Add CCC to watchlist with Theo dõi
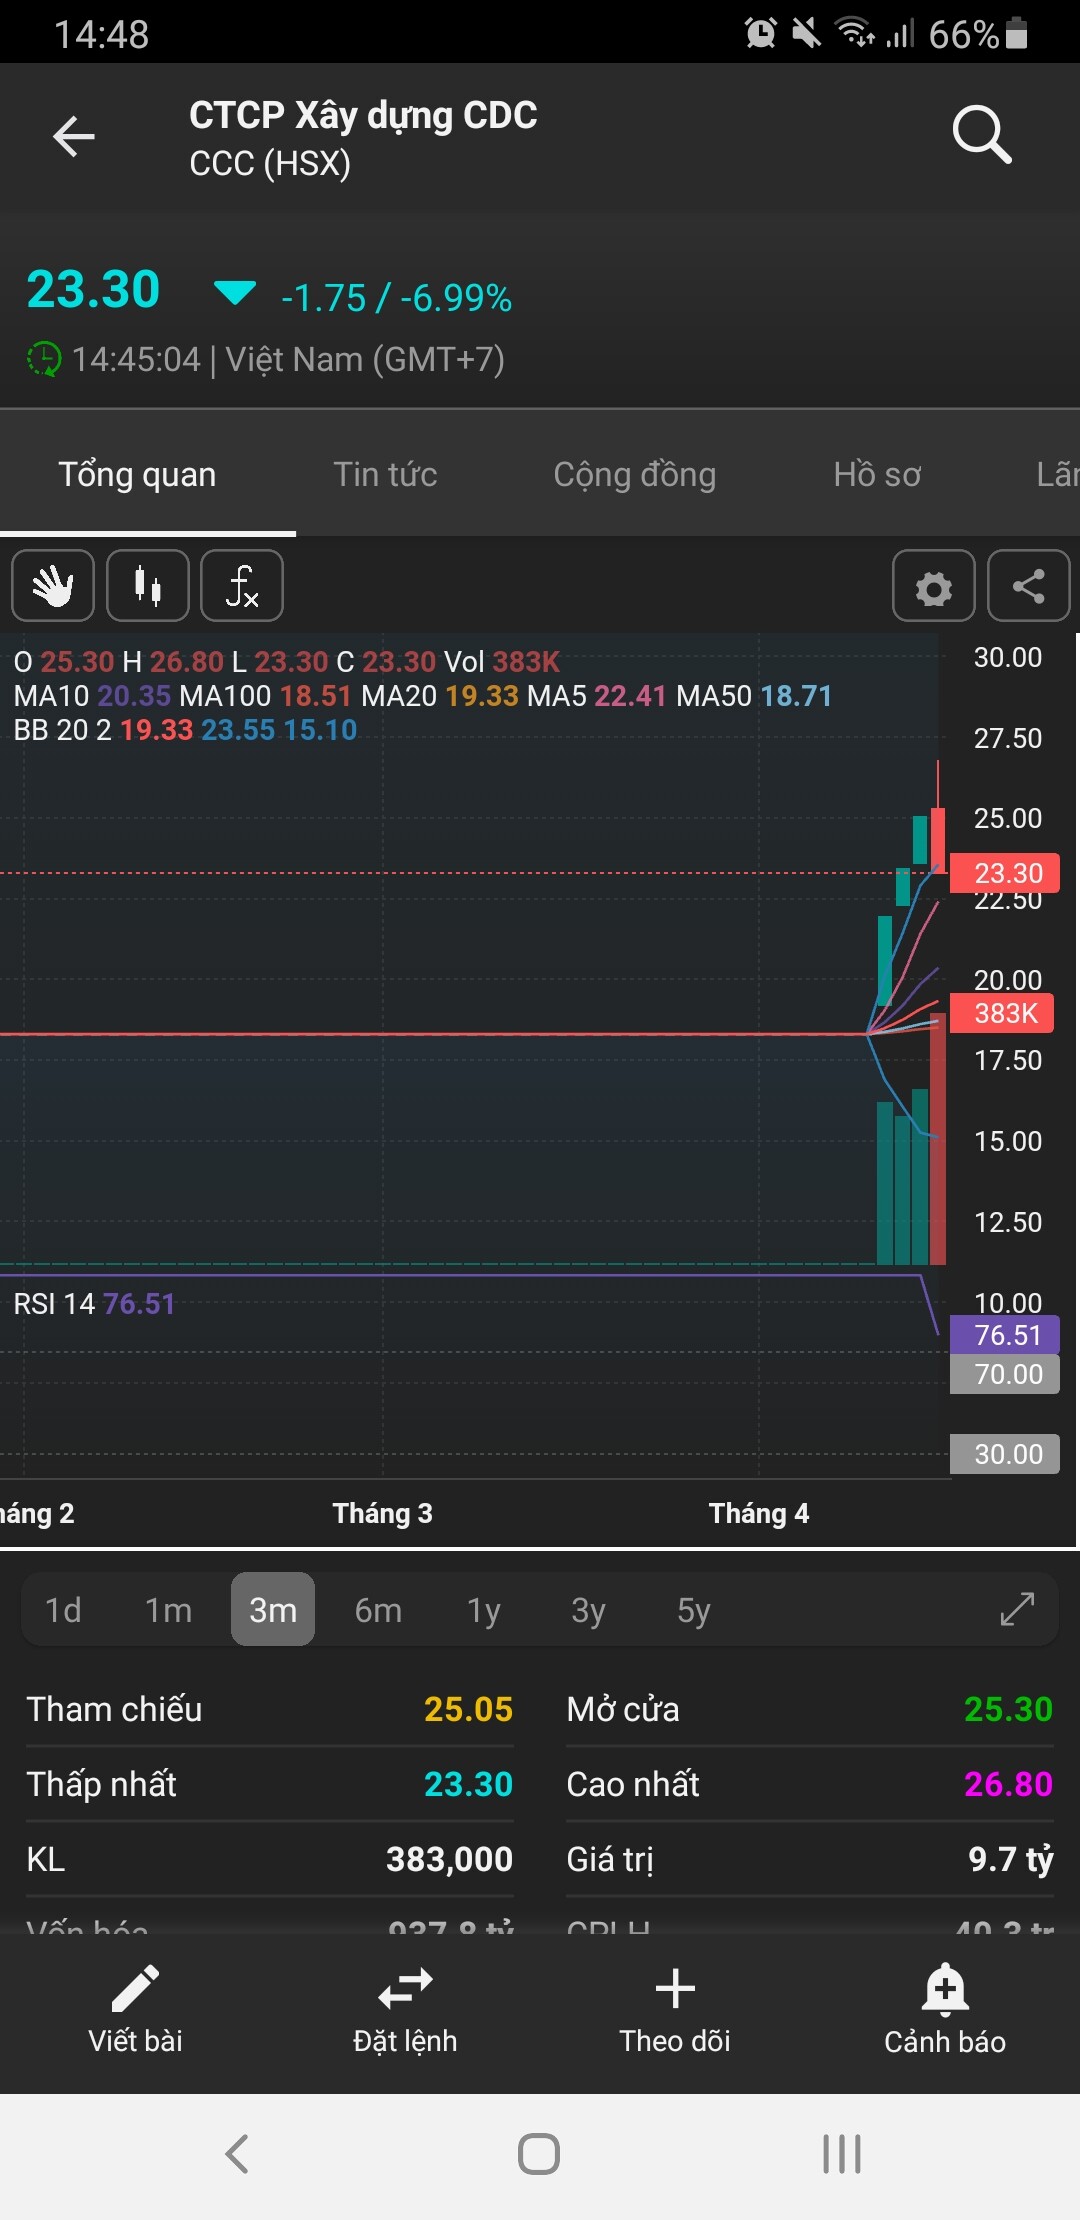1080x2220 pixels. pyautogui.click(x=675, y=1989)
